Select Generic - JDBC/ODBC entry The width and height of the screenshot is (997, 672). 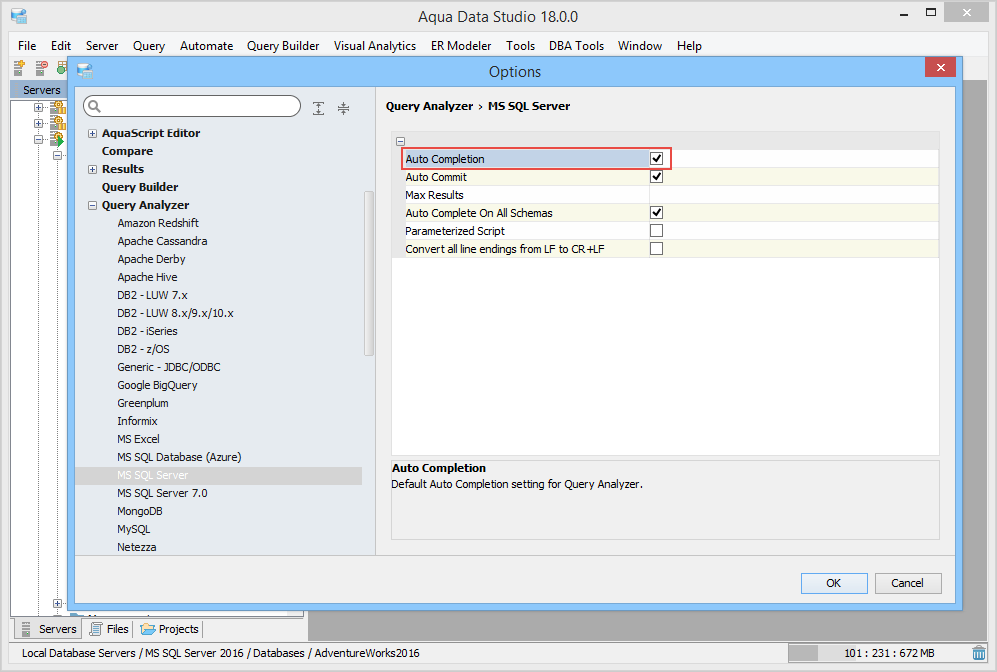[168, 367]
